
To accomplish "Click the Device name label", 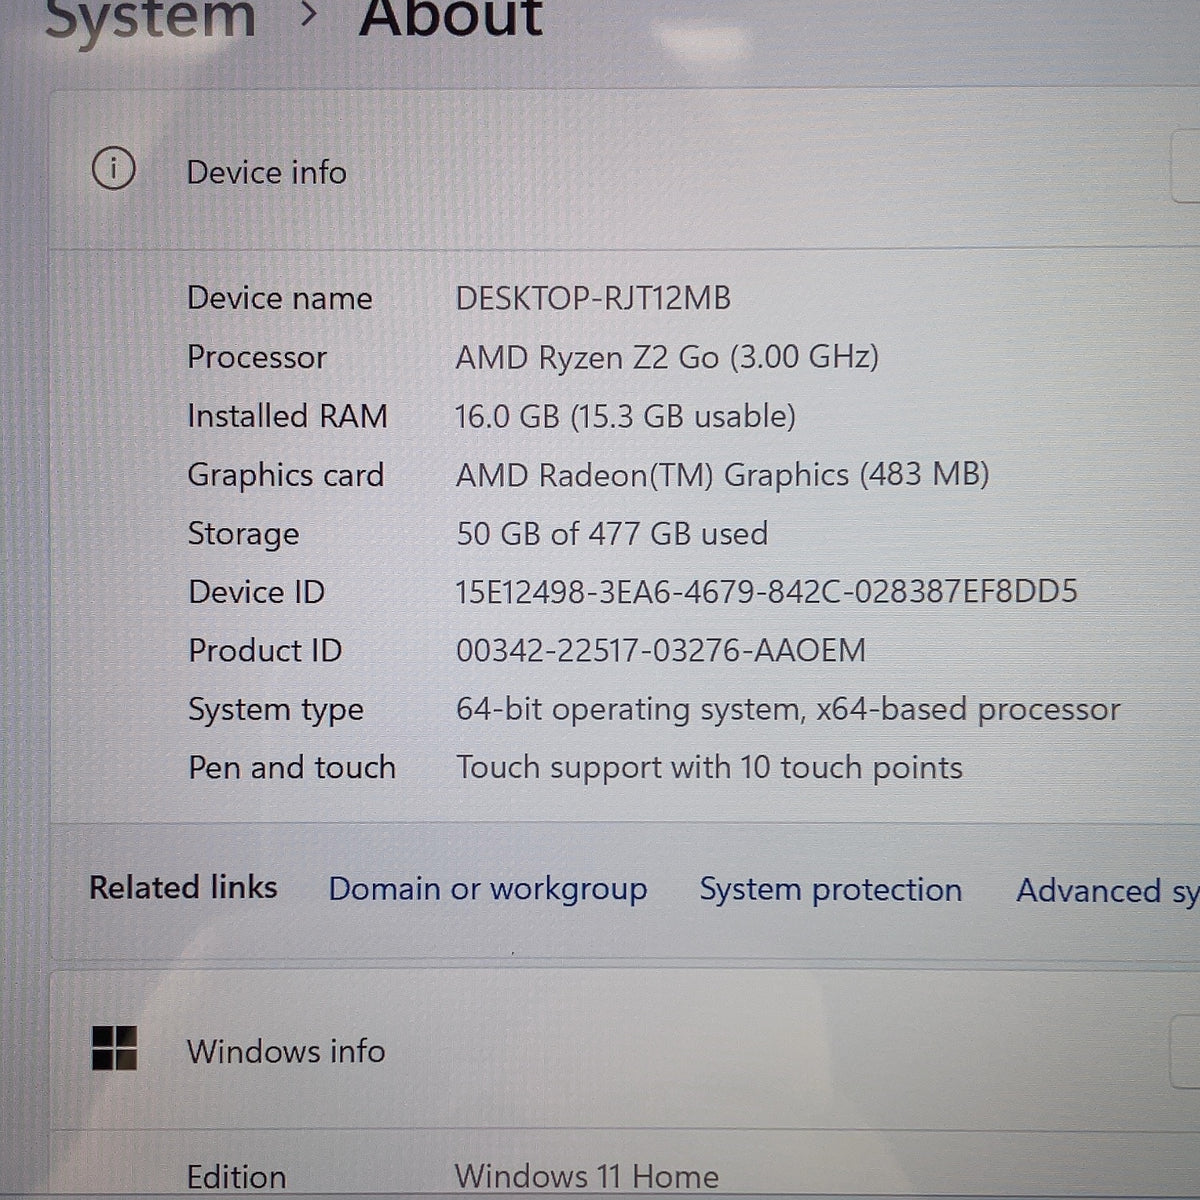I will pos(280,298).
